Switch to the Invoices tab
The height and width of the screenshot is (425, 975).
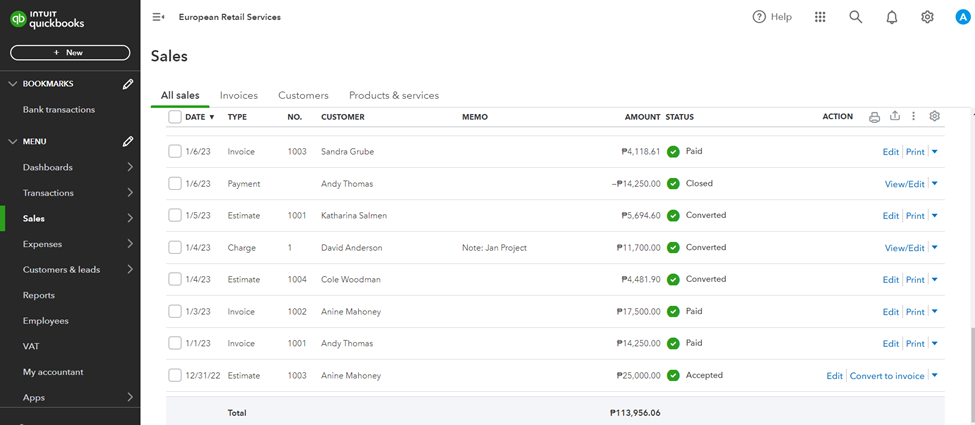click(x=239, y=95)
